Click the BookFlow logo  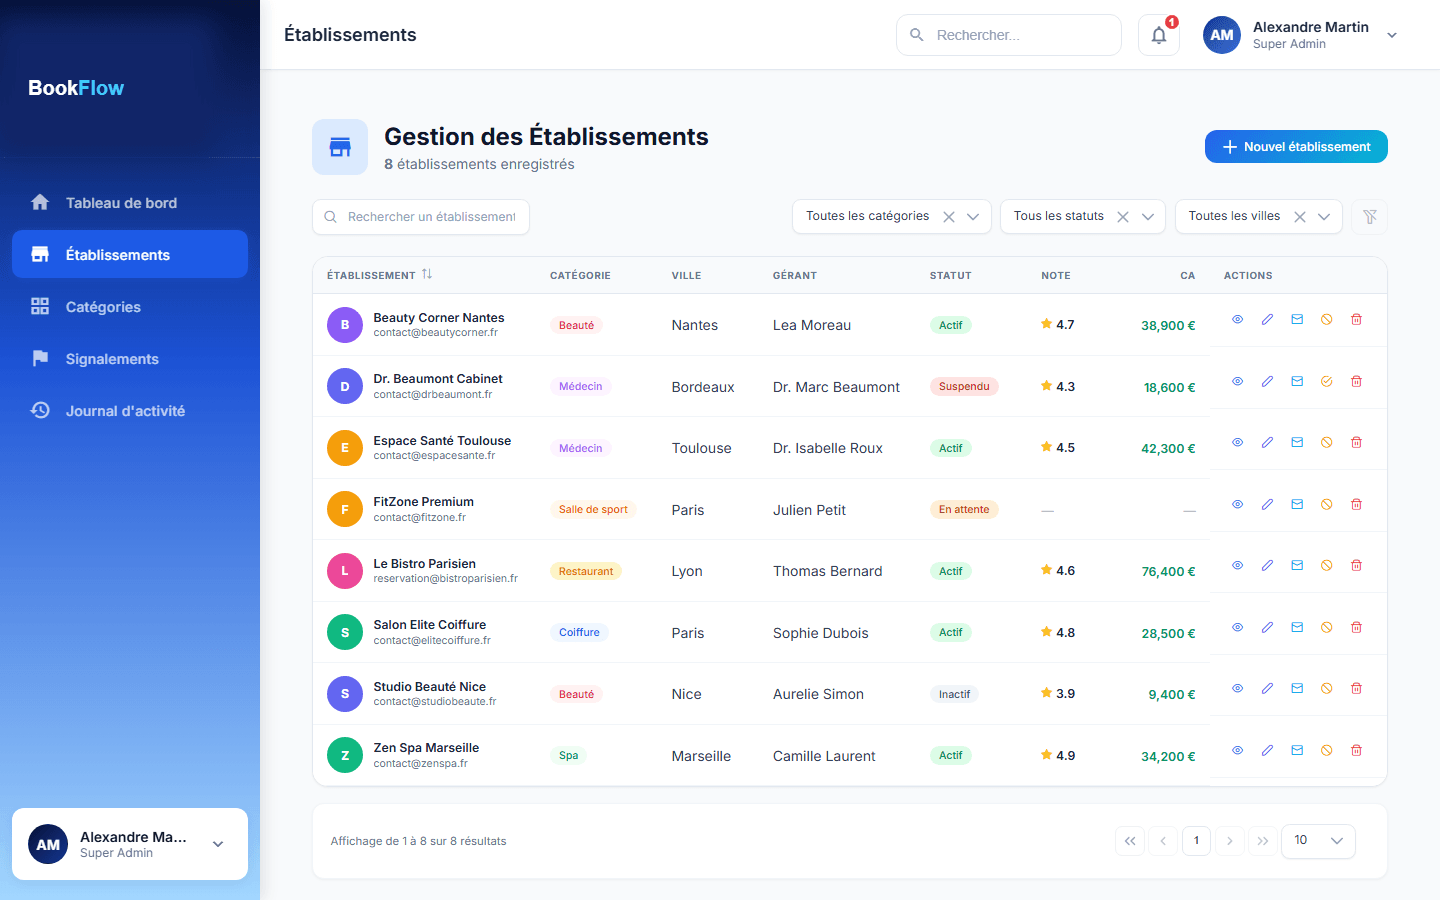tap(76, 88)
